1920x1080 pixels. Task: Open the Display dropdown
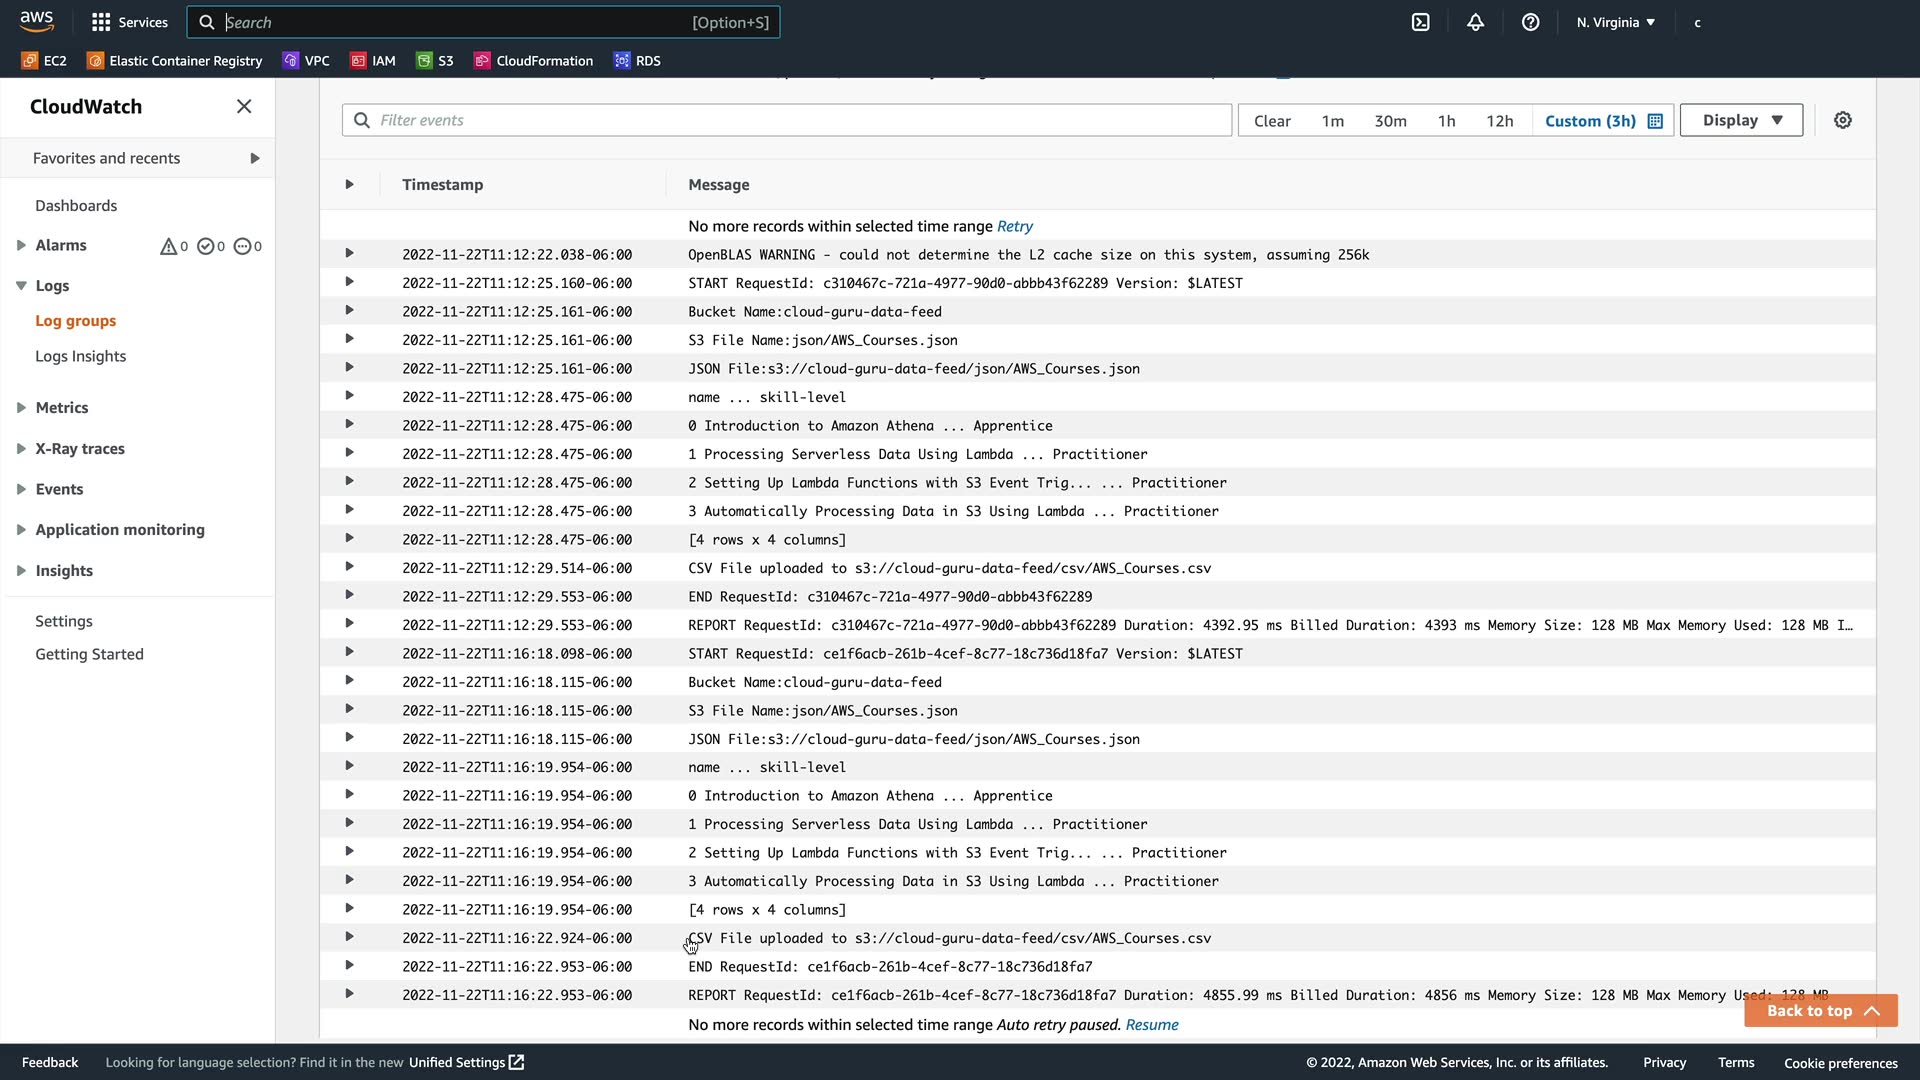point(1741,120)
